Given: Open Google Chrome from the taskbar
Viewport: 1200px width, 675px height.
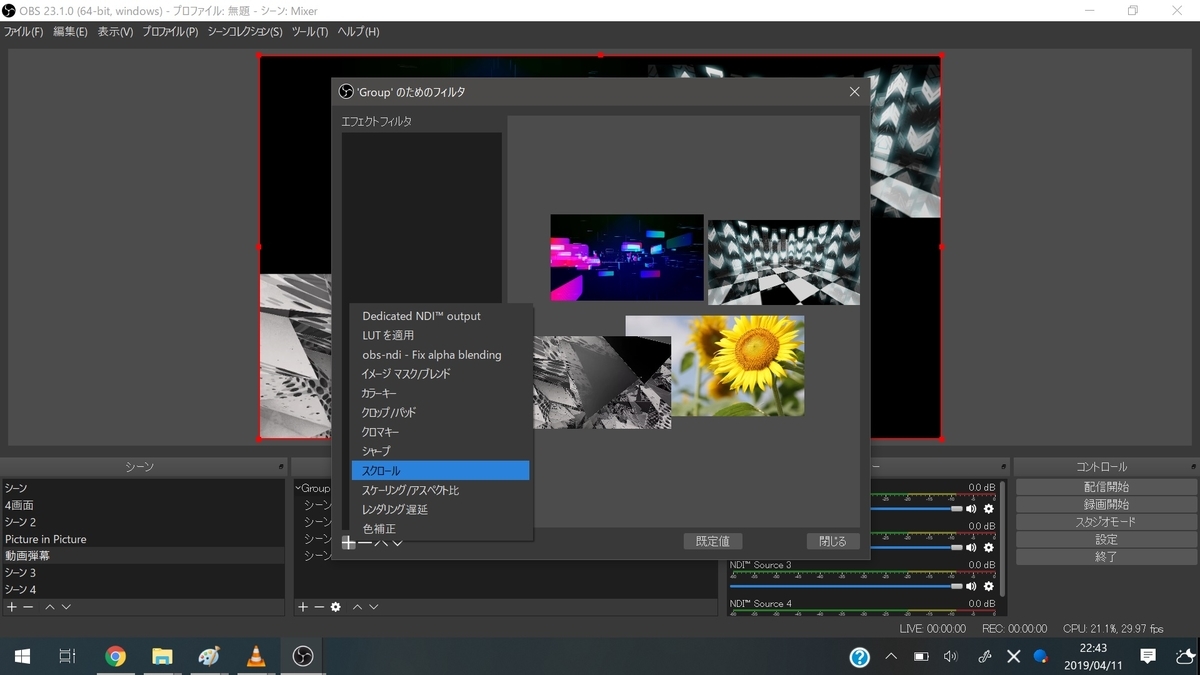Looking at the screenshot, I should click(116, 656).
